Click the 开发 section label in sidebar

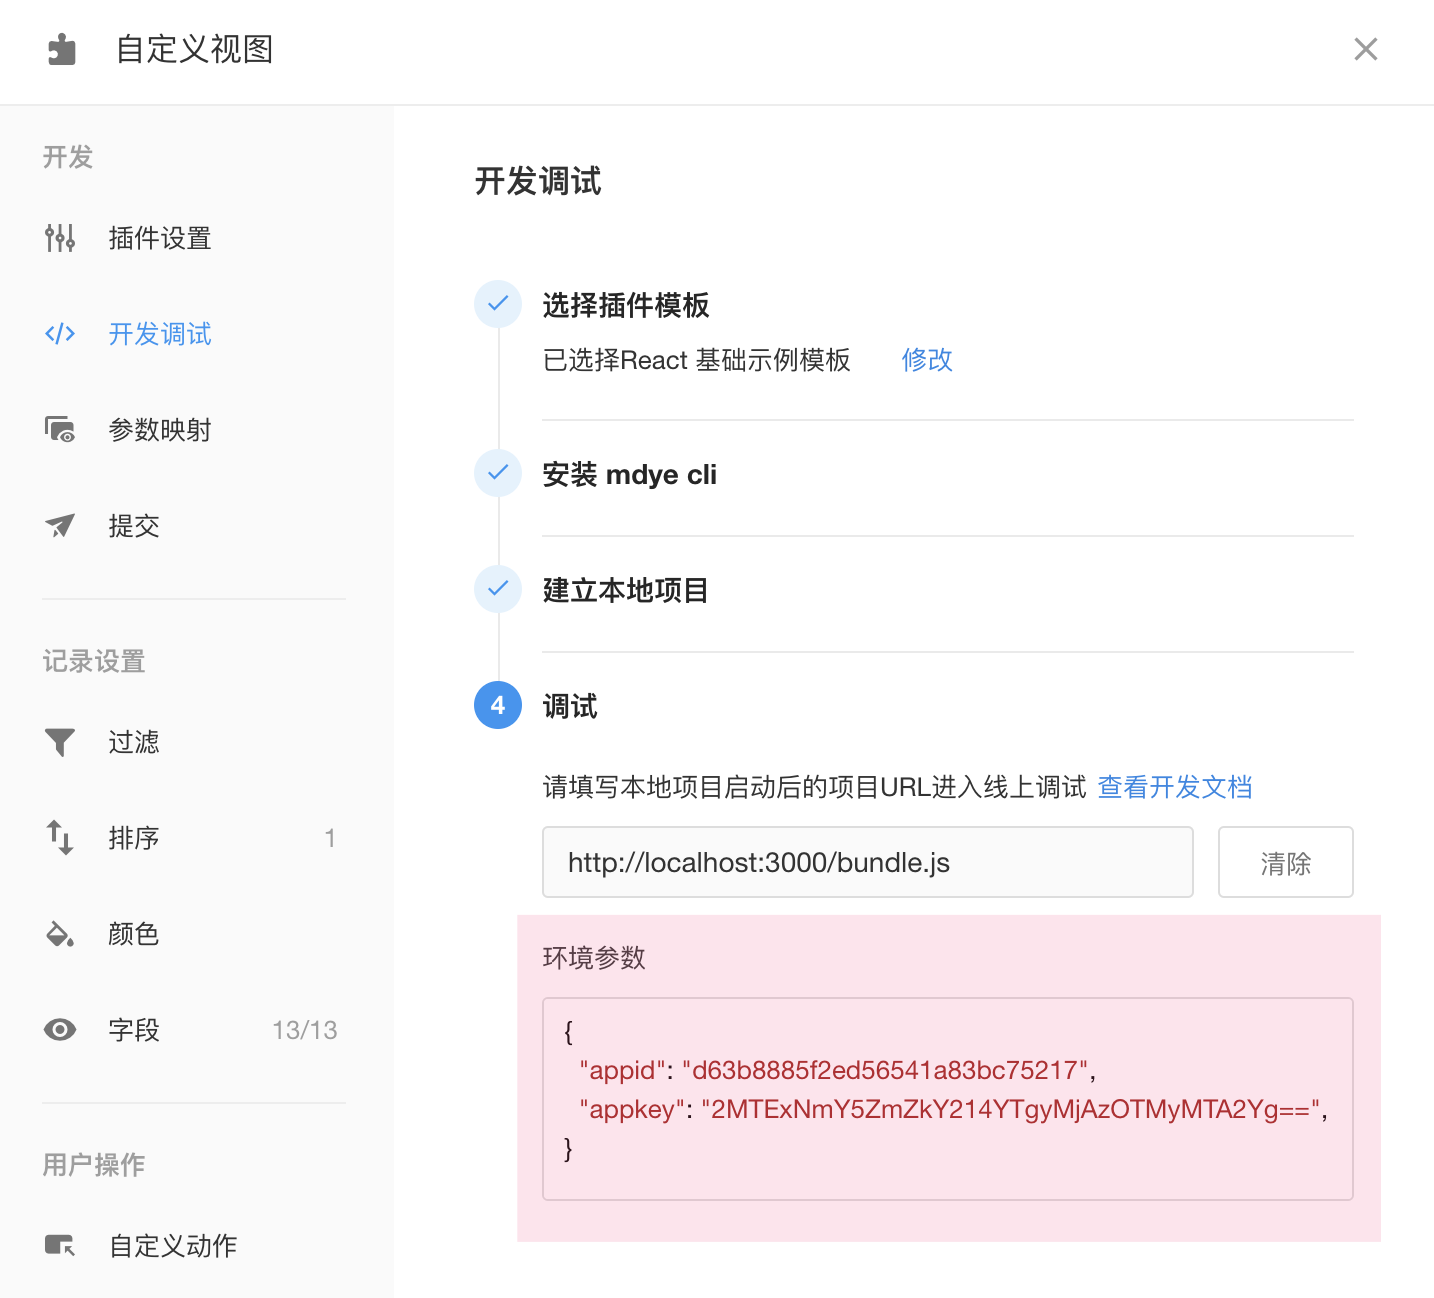68,157
